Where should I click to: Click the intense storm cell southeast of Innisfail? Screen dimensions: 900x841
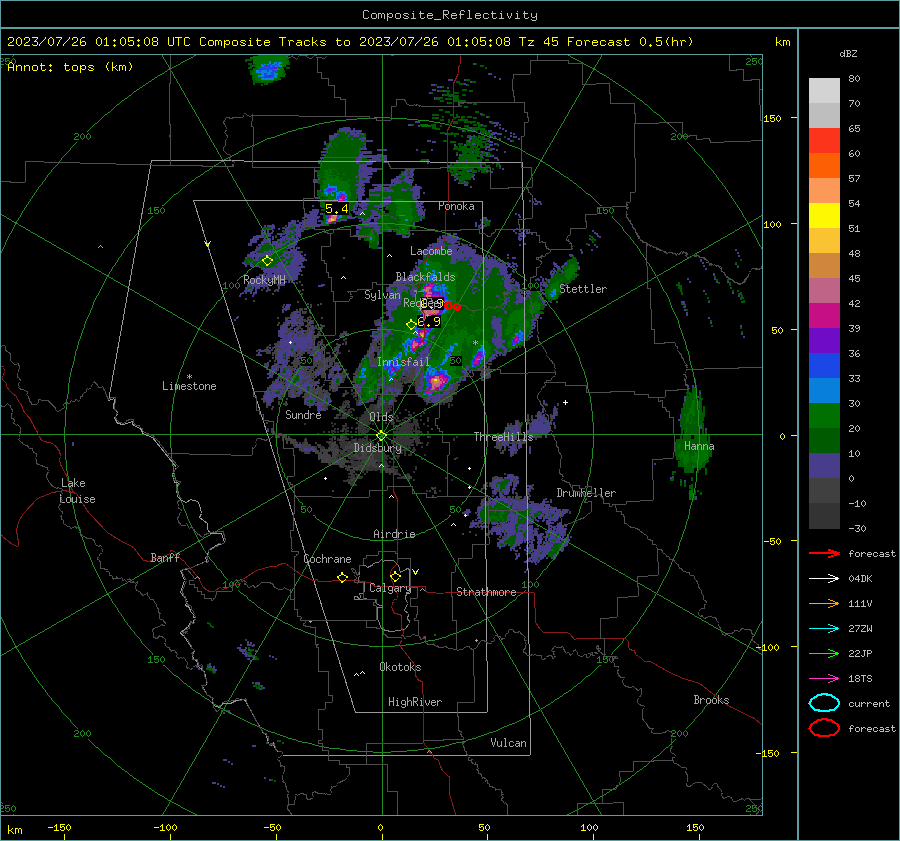[437, 381]
